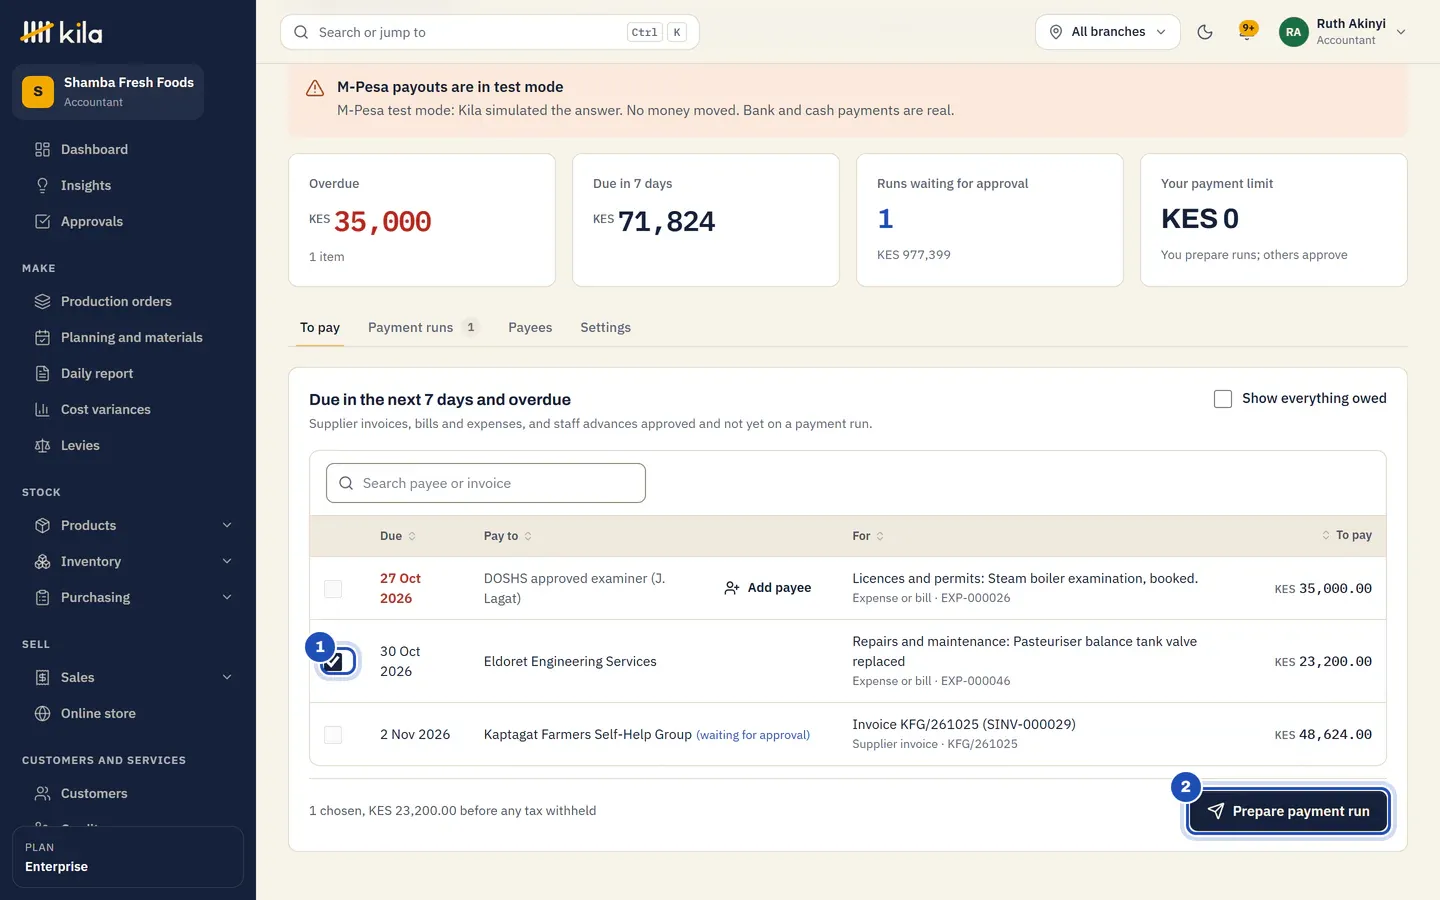Viewport: 1440px width, 900px height.
Task: Click the M-Pesa warning triangle icon
Action: pos(315,88)
